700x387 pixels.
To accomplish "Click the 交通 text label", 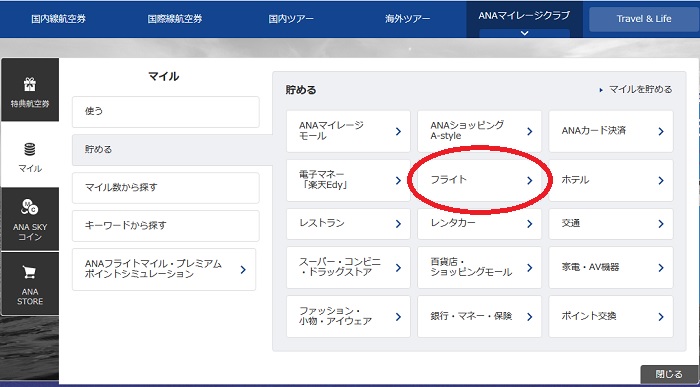I will click(571, 223).
